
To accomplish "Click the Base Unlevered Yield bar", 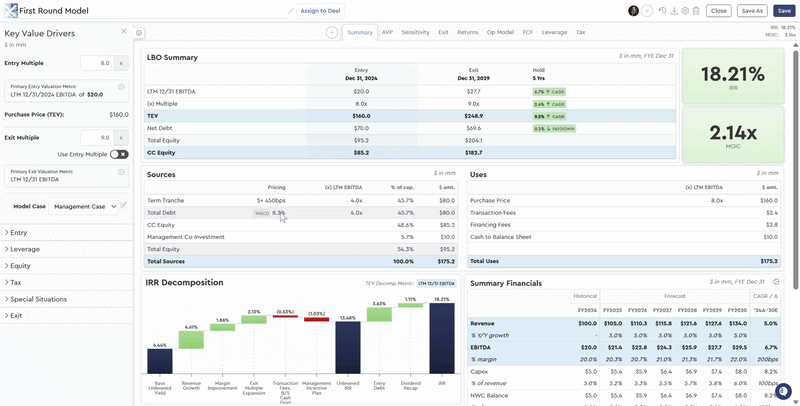I will 160,361.
